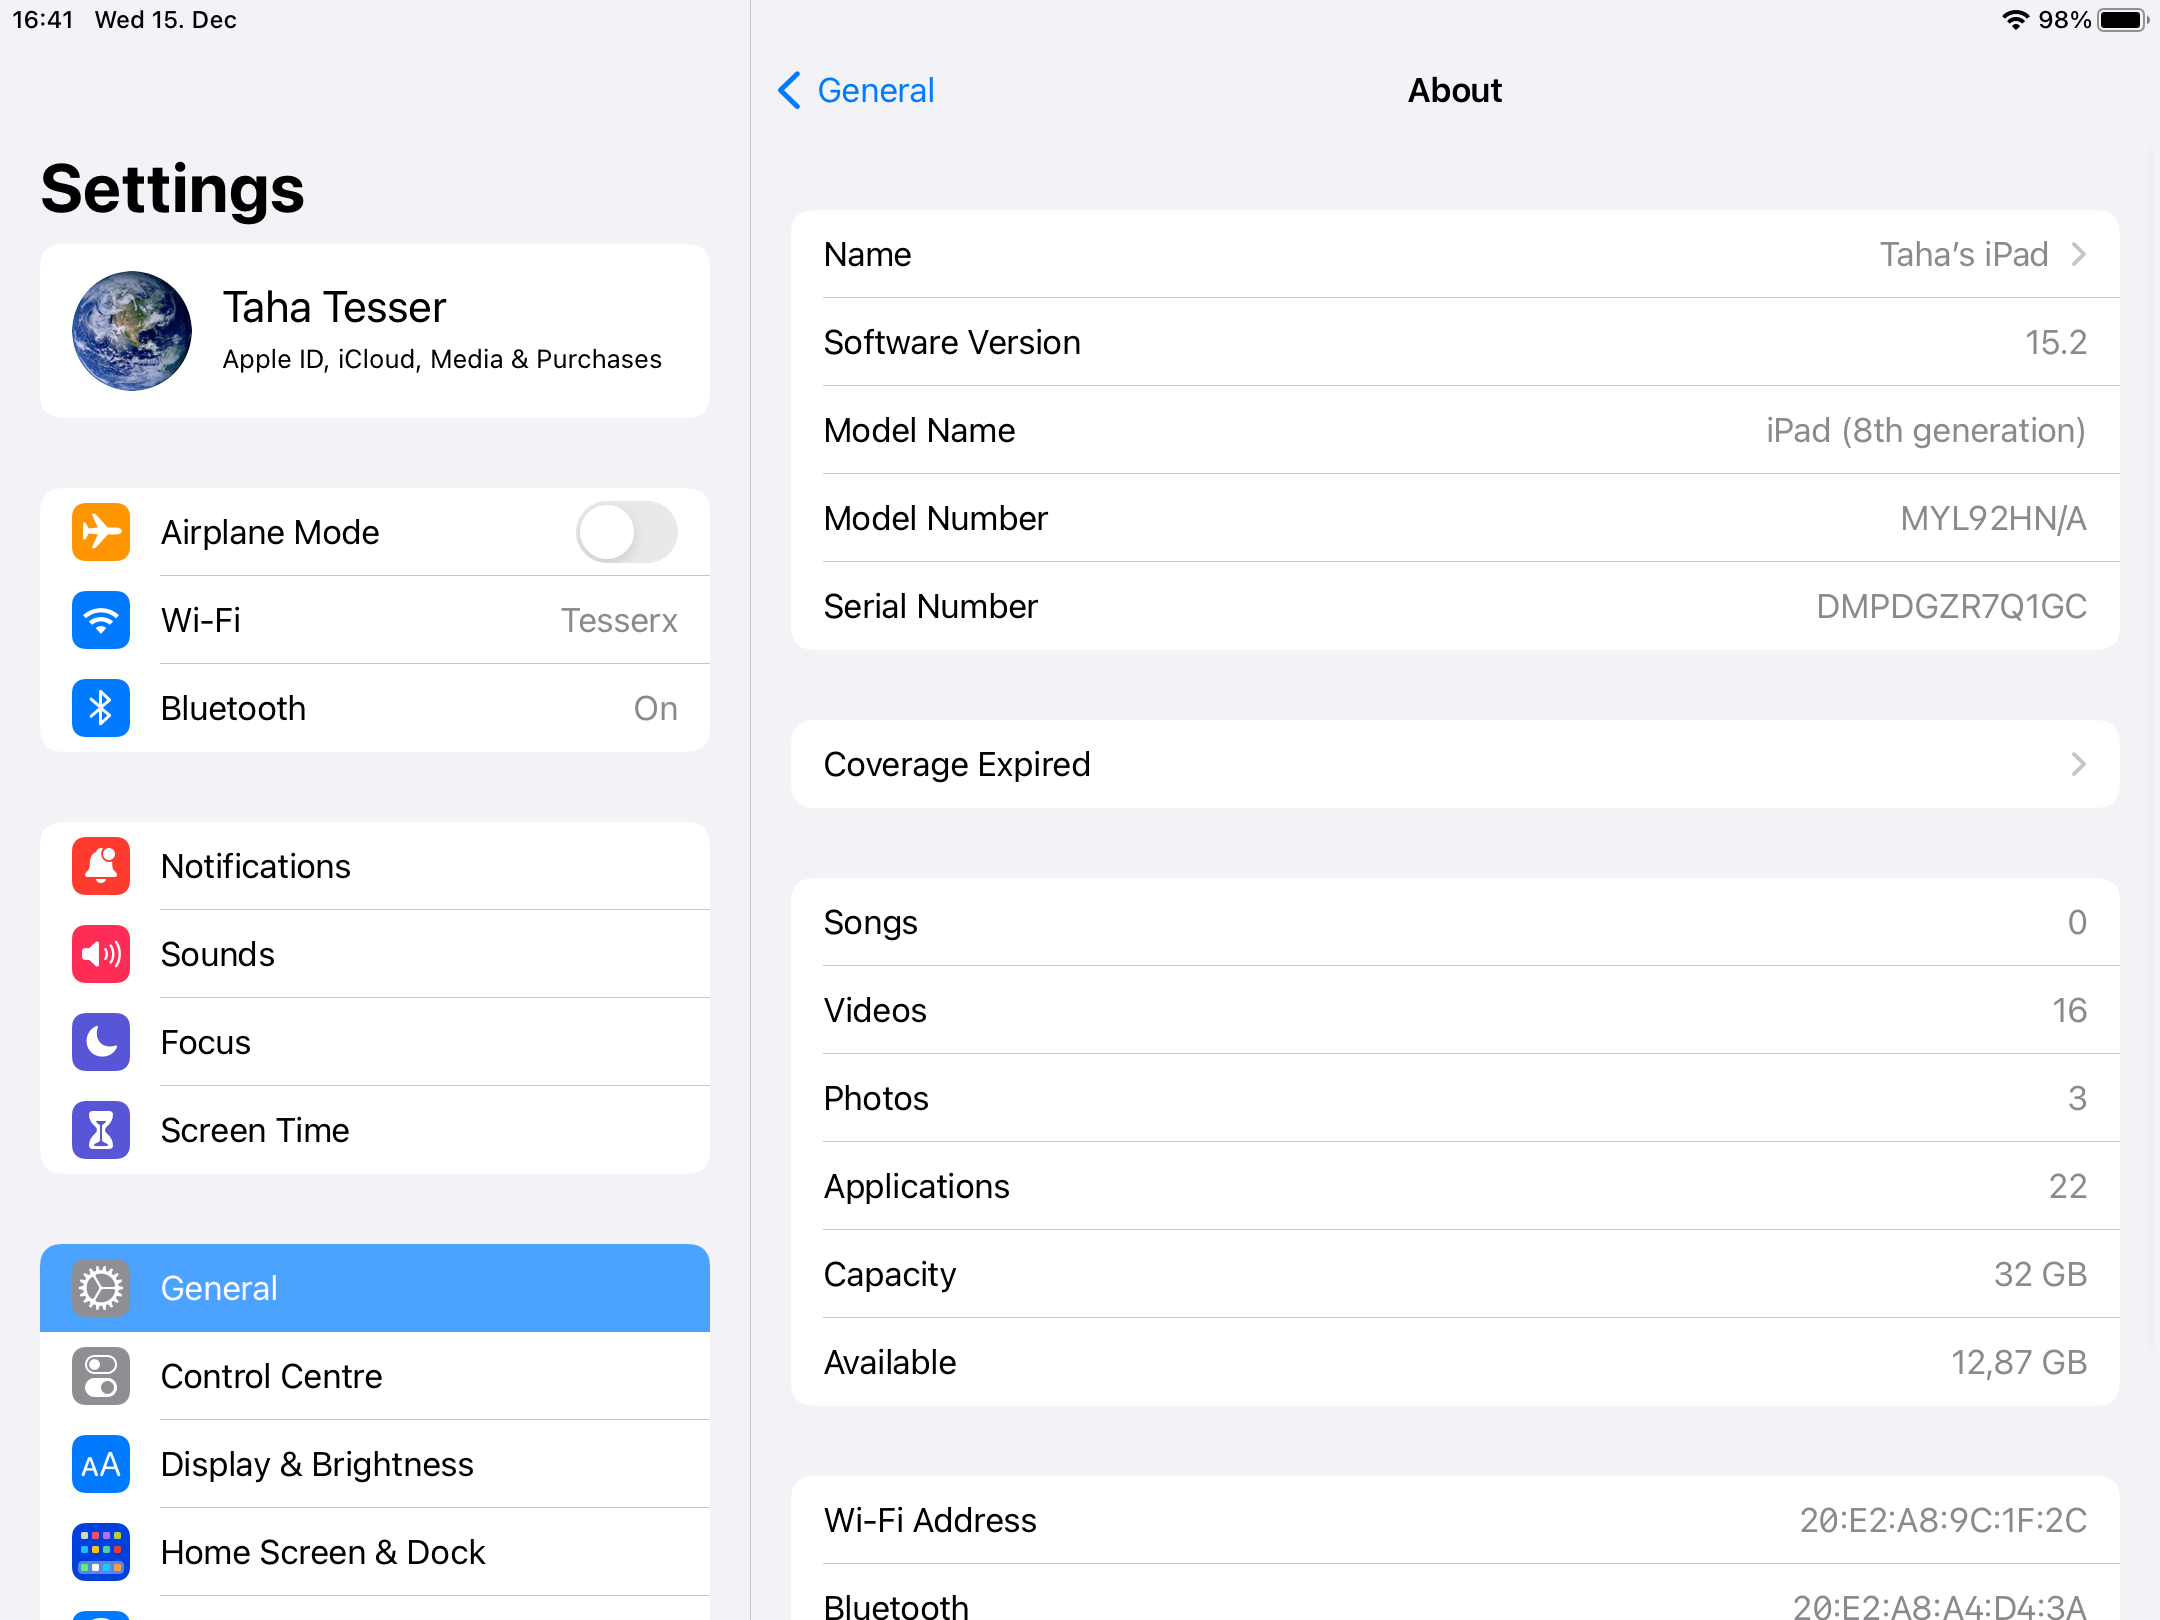
Task: Click the back chevron next to General
Action: pos(789,91)
